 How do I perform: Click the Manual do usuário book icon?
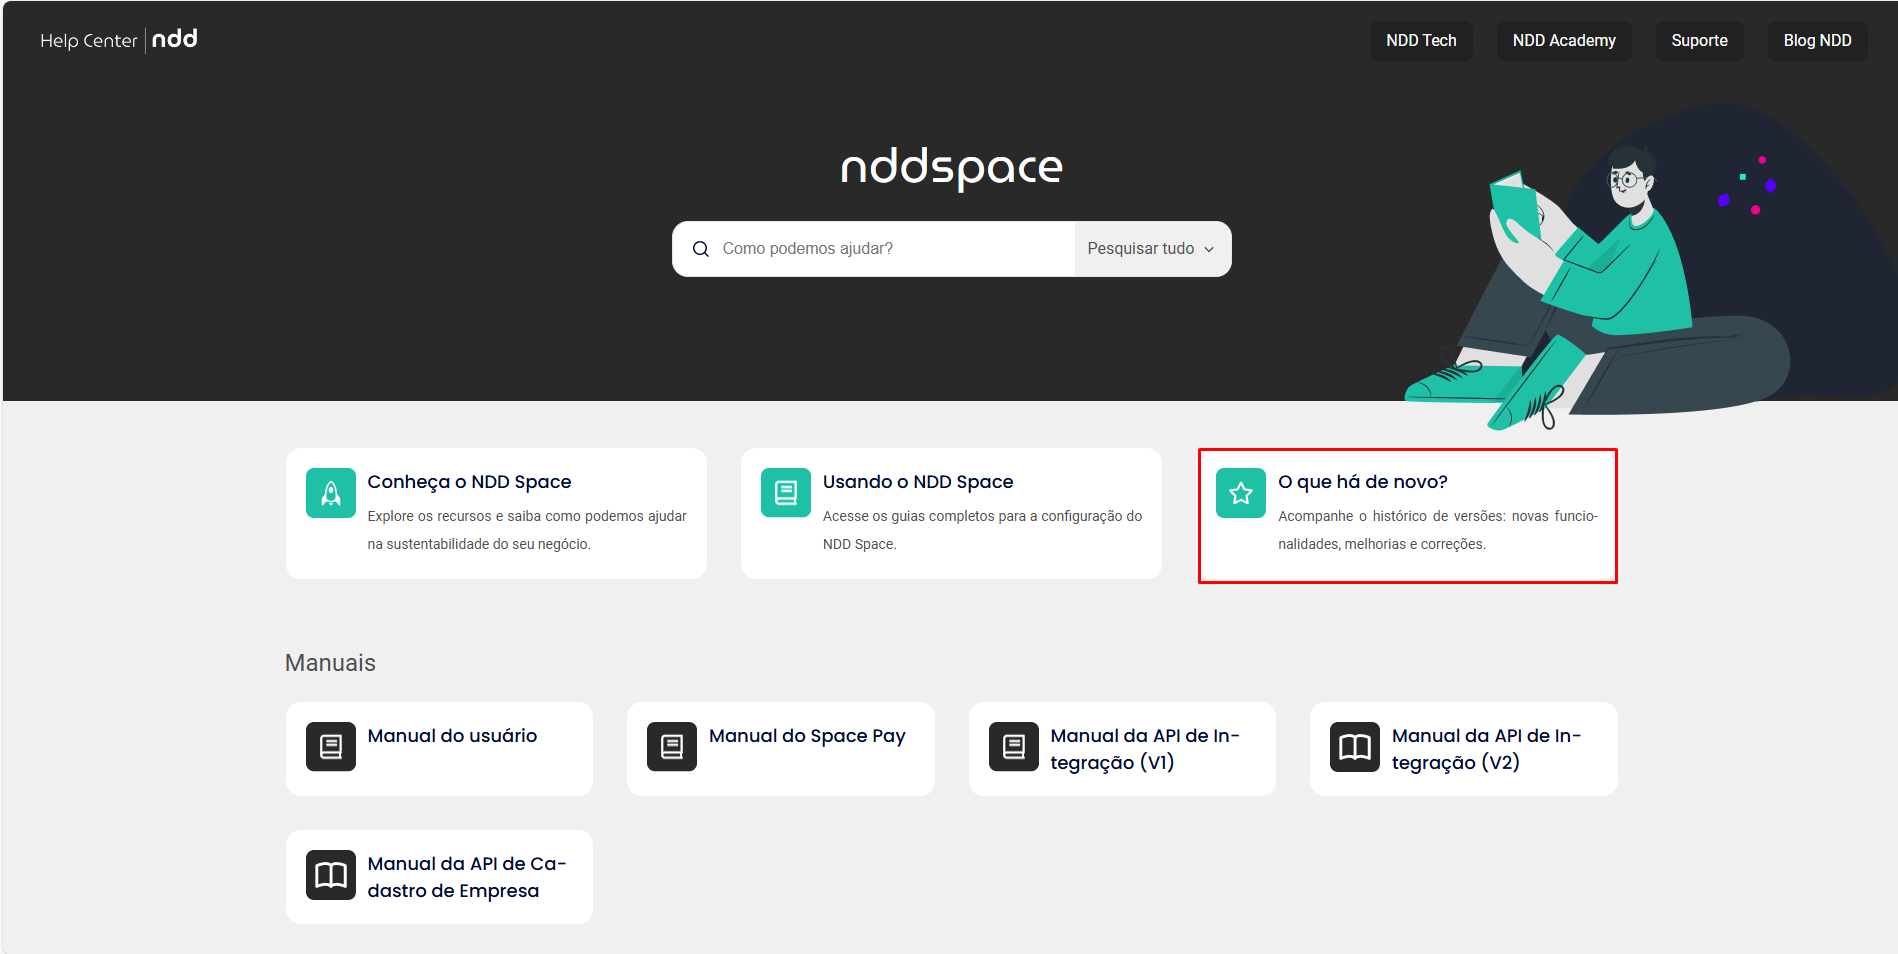(x=331, y=747)
